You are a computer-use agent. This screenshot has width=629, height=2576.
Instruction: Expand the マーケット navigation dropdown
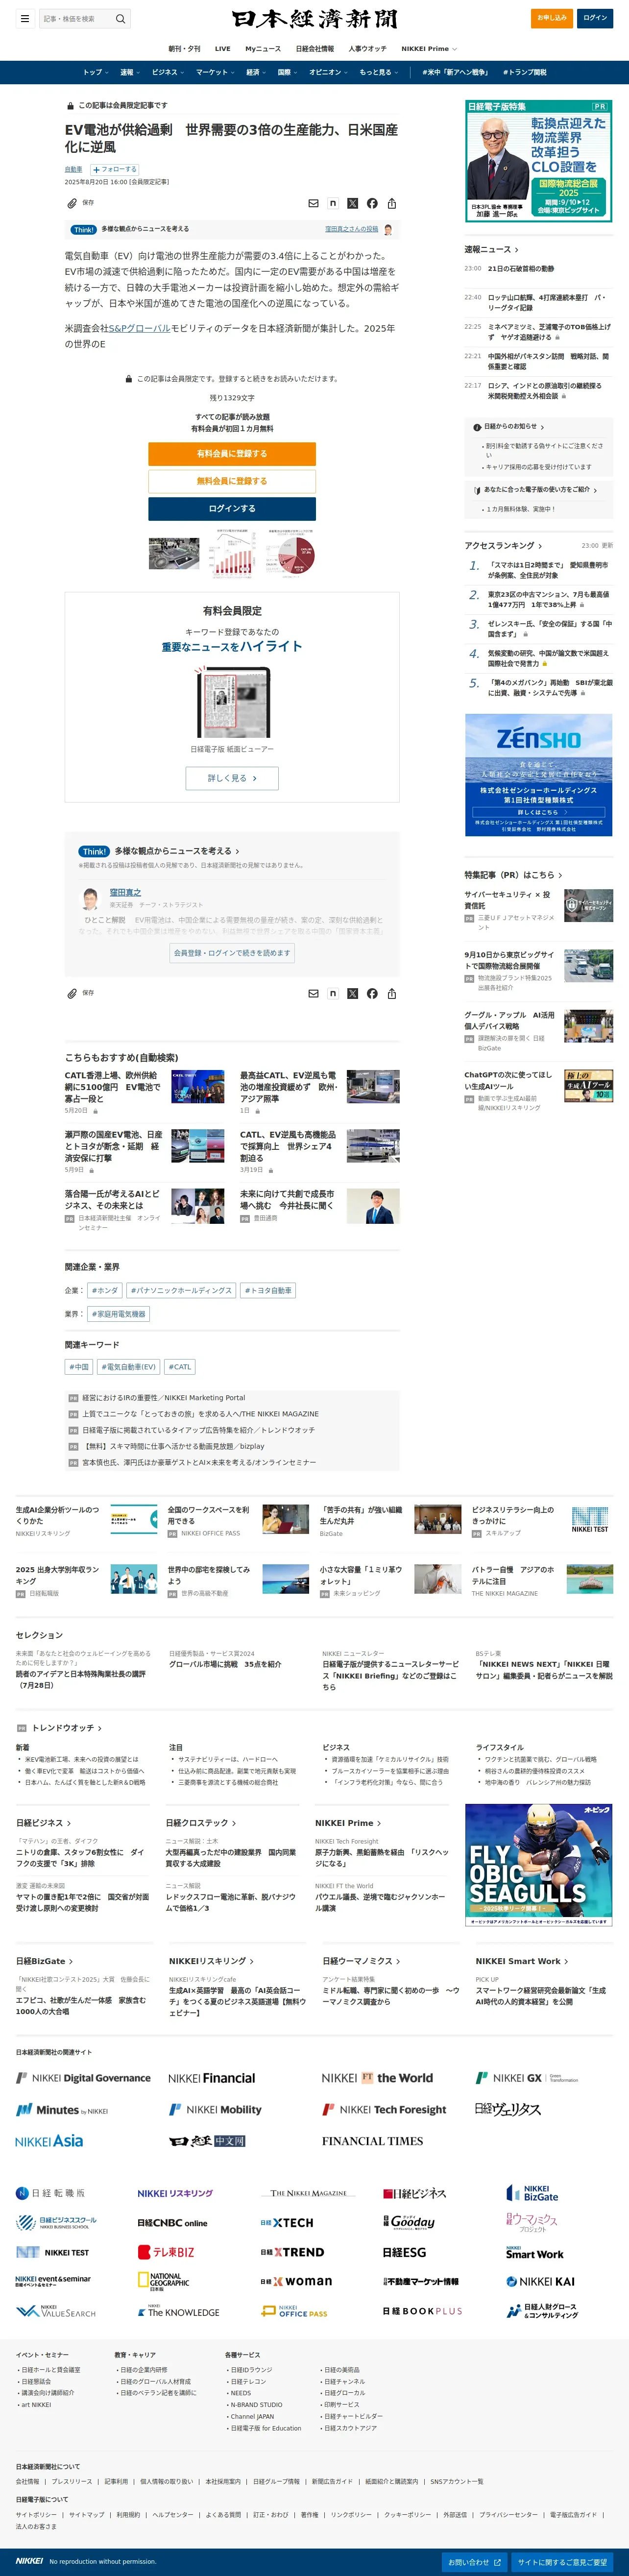point(216,72)
